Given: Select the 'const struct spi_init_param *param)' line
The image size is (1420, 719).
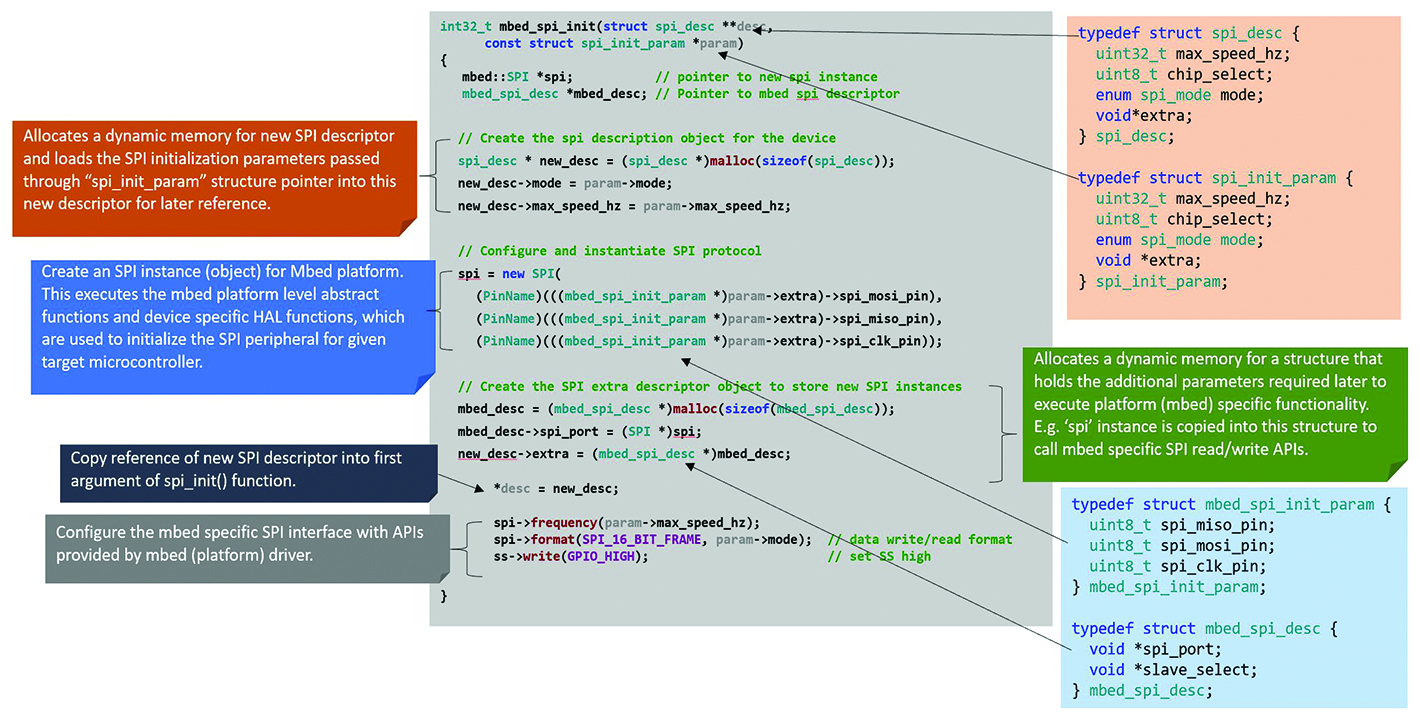Looking at the screenshot, I should click(x=614, y=44).
